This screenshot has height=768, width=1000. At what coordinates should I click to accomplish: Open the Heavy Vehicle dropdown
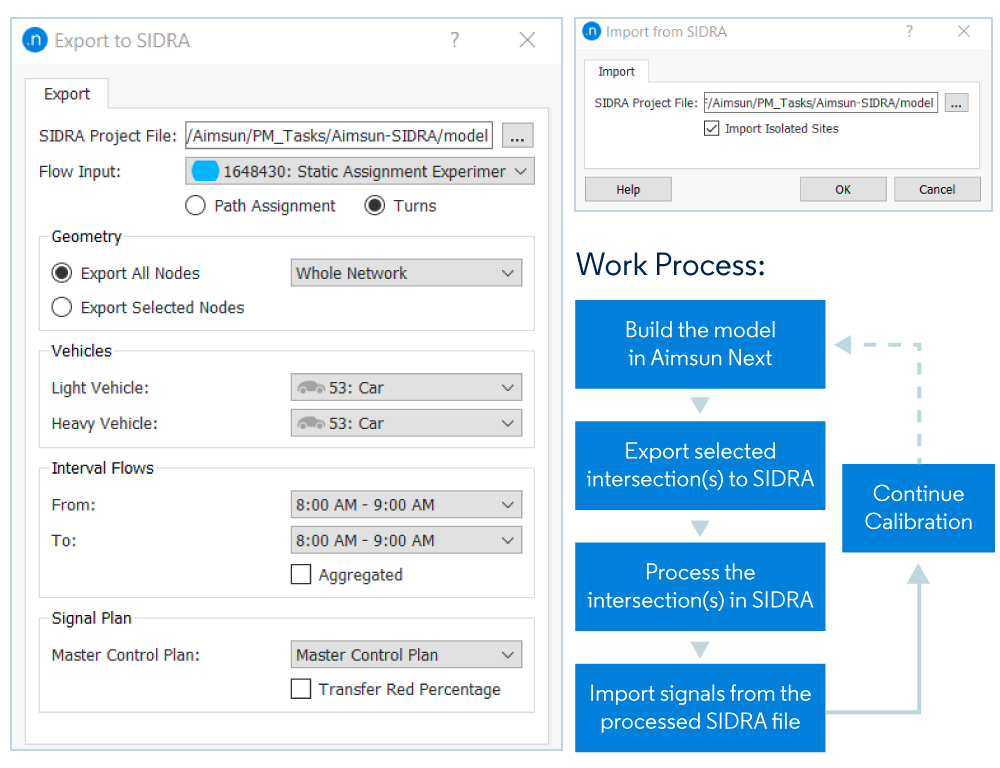(406, 424)
